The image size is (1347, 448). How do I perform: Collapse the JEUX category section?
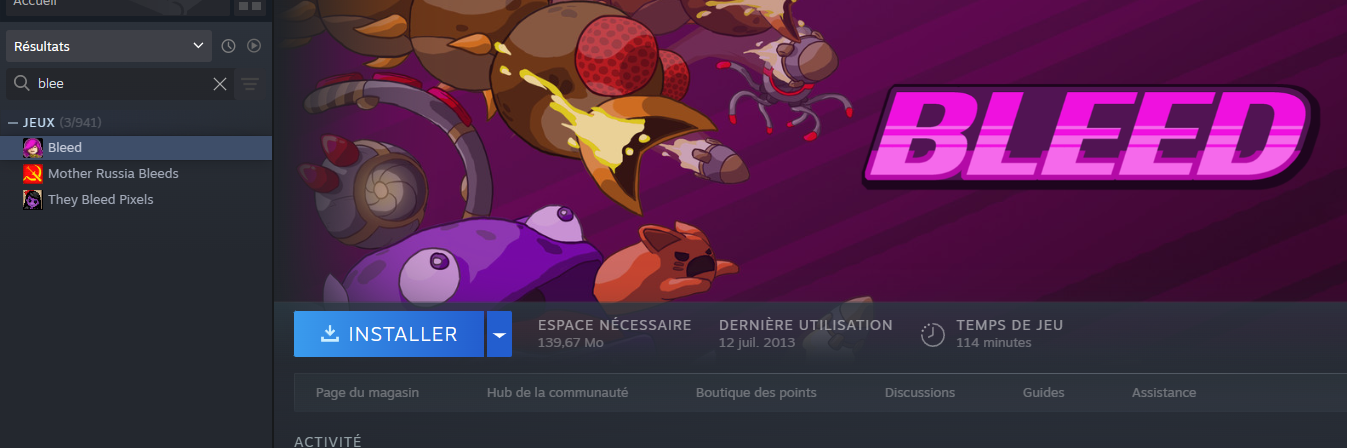12,122
